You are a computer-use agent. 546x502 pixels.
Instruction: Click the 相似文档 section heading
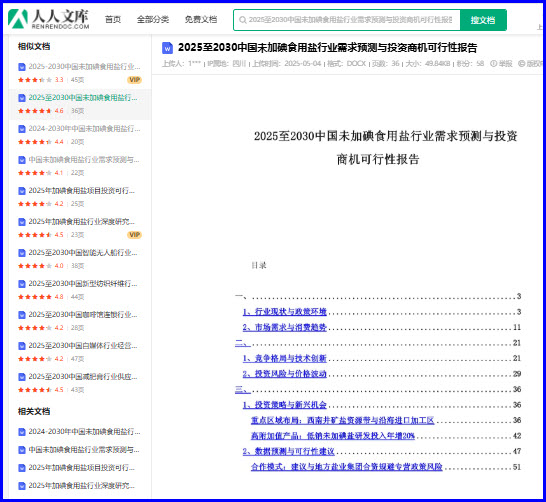[34, 46]
